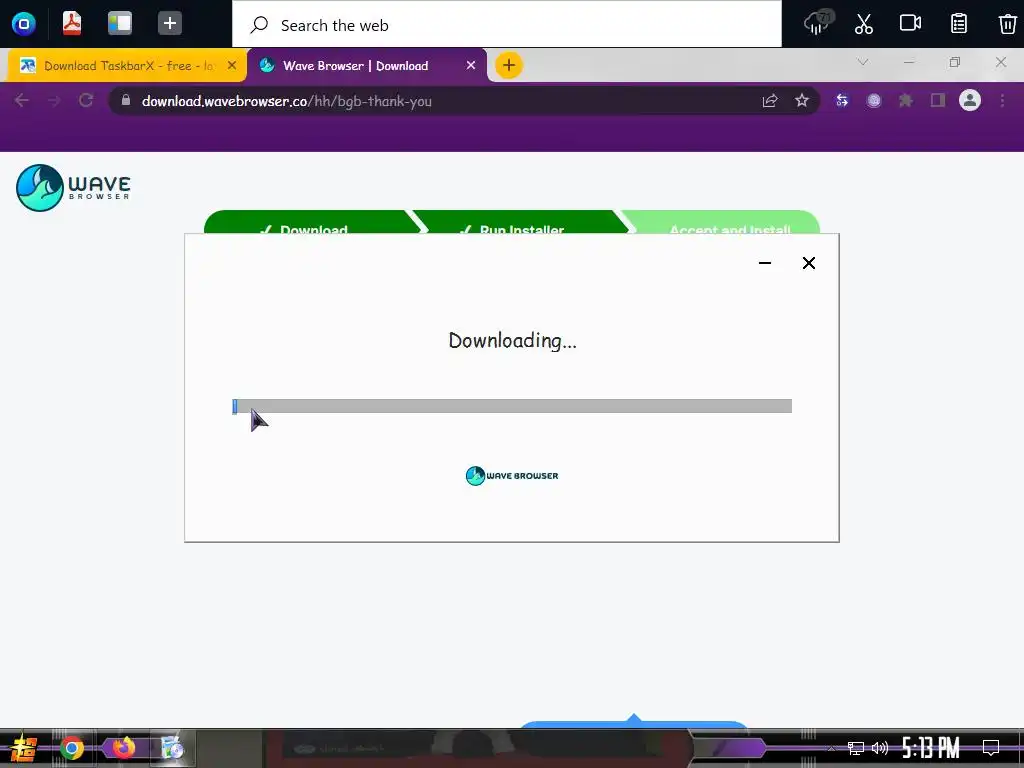The width and height of the screenshot is (1024, 768).
Task: Show hidden tray icons chevron
Action: pos(831,748)
